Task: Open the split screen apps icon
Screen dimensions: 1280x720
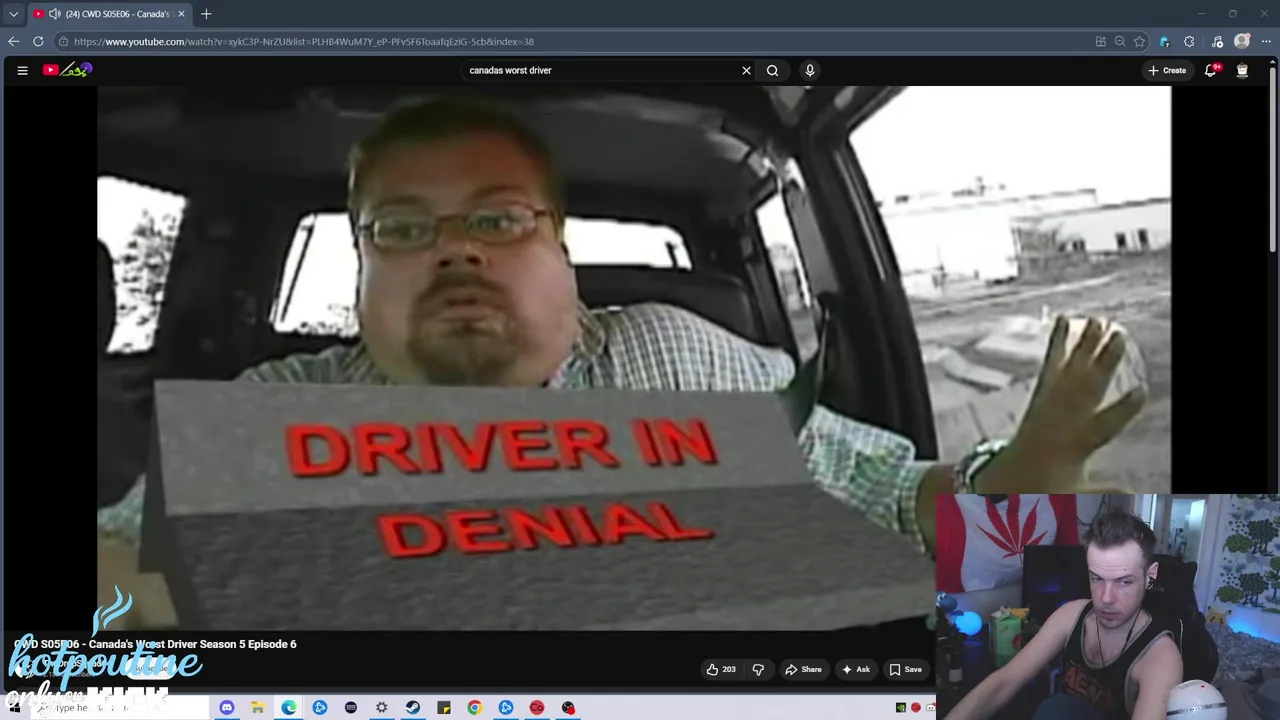Action: coord(1101,41)
